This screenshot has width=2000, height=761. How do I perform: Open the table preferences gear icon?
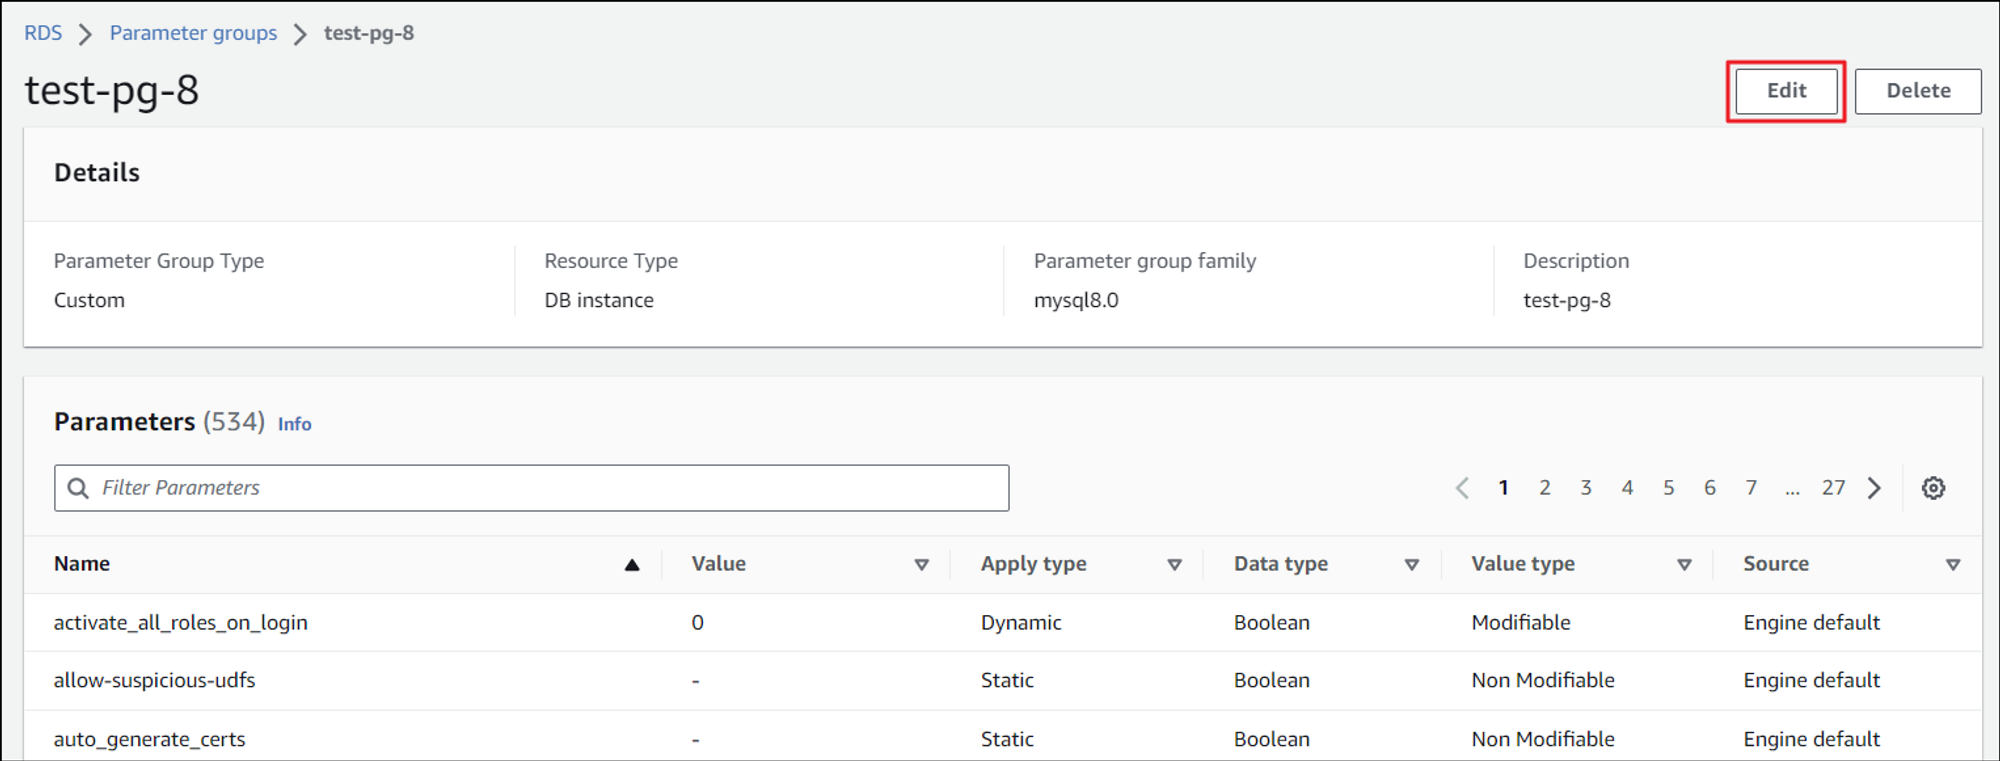pyautogui.click(x=1933, y=488)
